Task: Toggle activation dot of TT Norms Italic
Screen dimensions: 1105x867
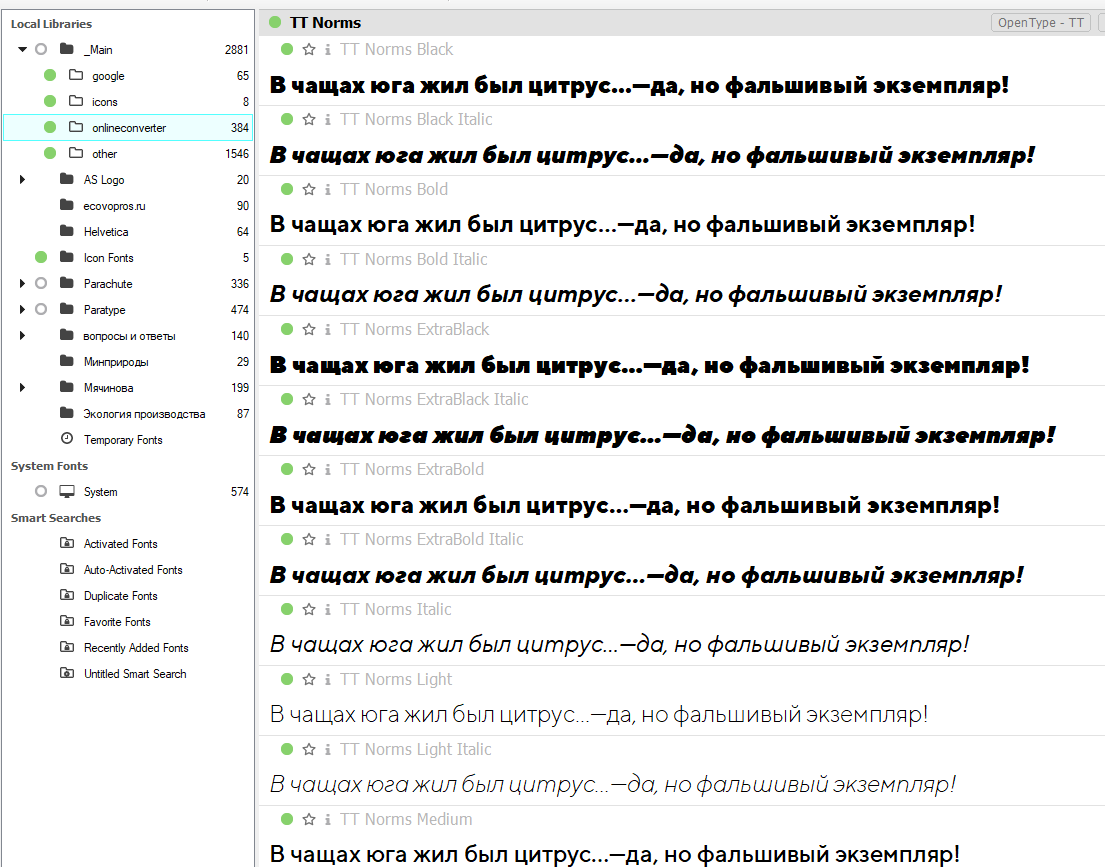Action: click(287, 609)
